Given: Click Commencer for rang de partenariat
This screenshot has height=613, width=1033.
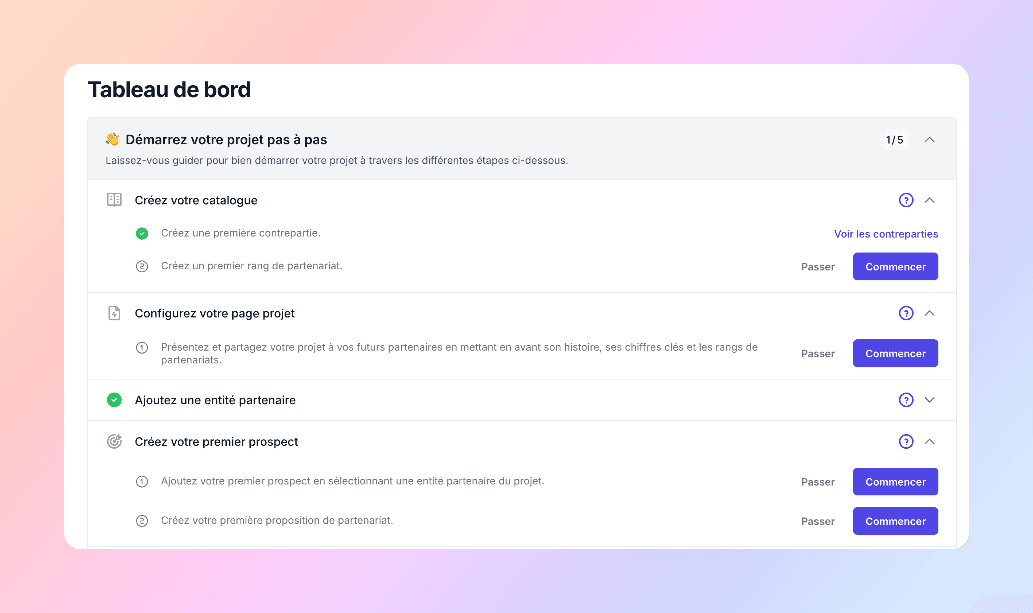Looking at the screenshot, I should (x=895, y=266).
